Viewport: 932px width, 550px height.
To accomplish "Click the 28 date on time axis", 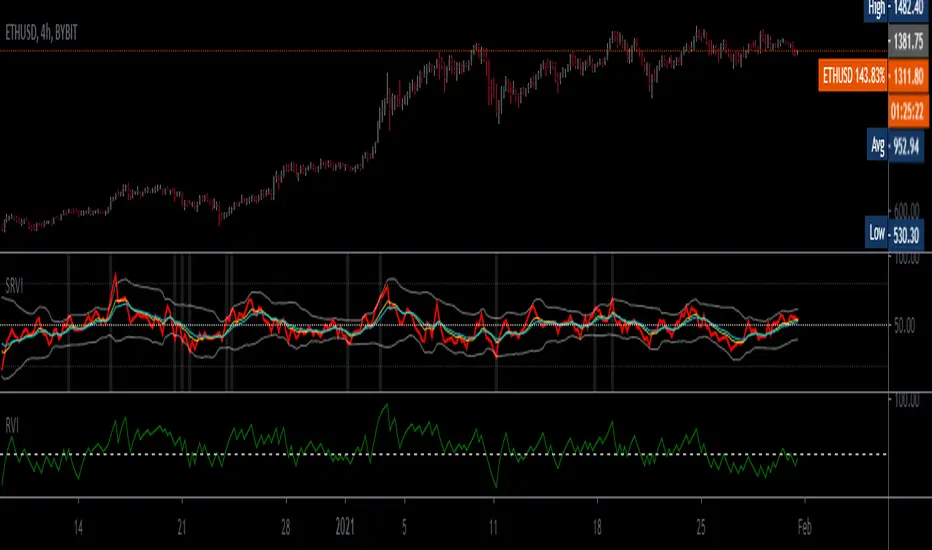I will pos(286,527).
